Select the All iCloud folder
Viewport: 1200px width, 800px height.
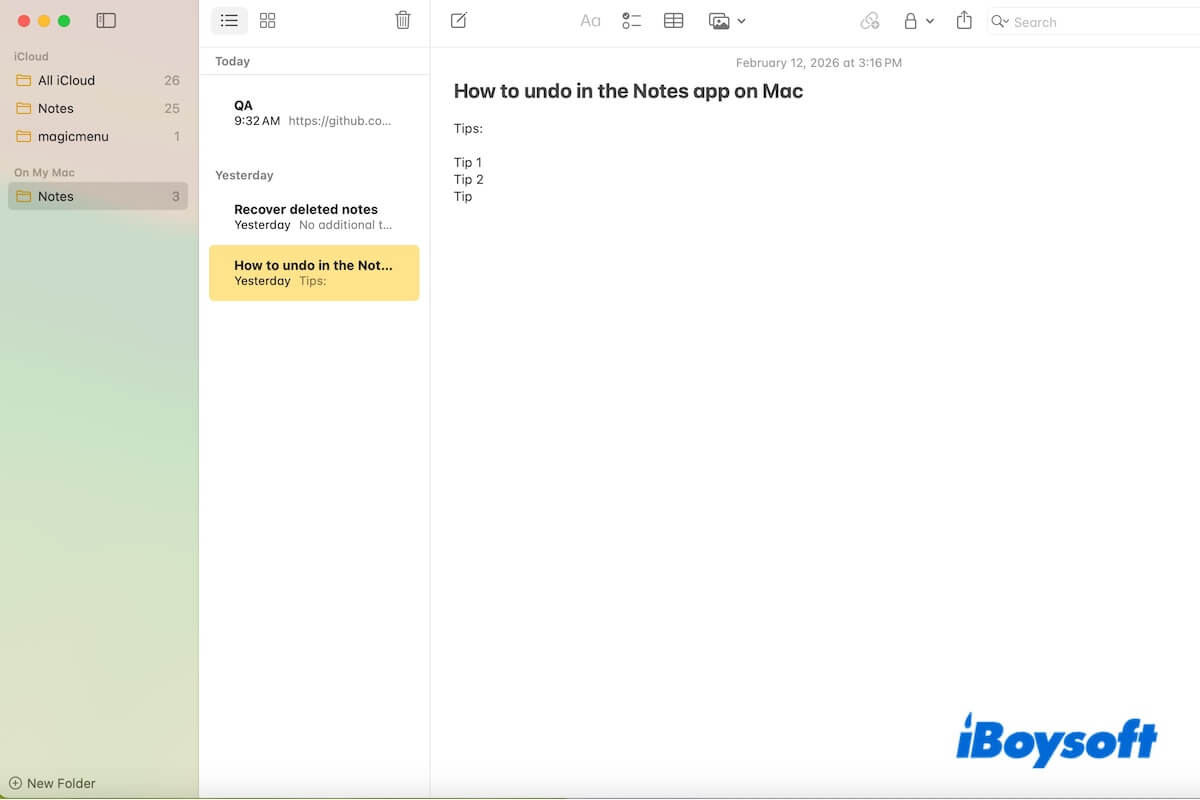pyautogui.click(x=67, y=80)
